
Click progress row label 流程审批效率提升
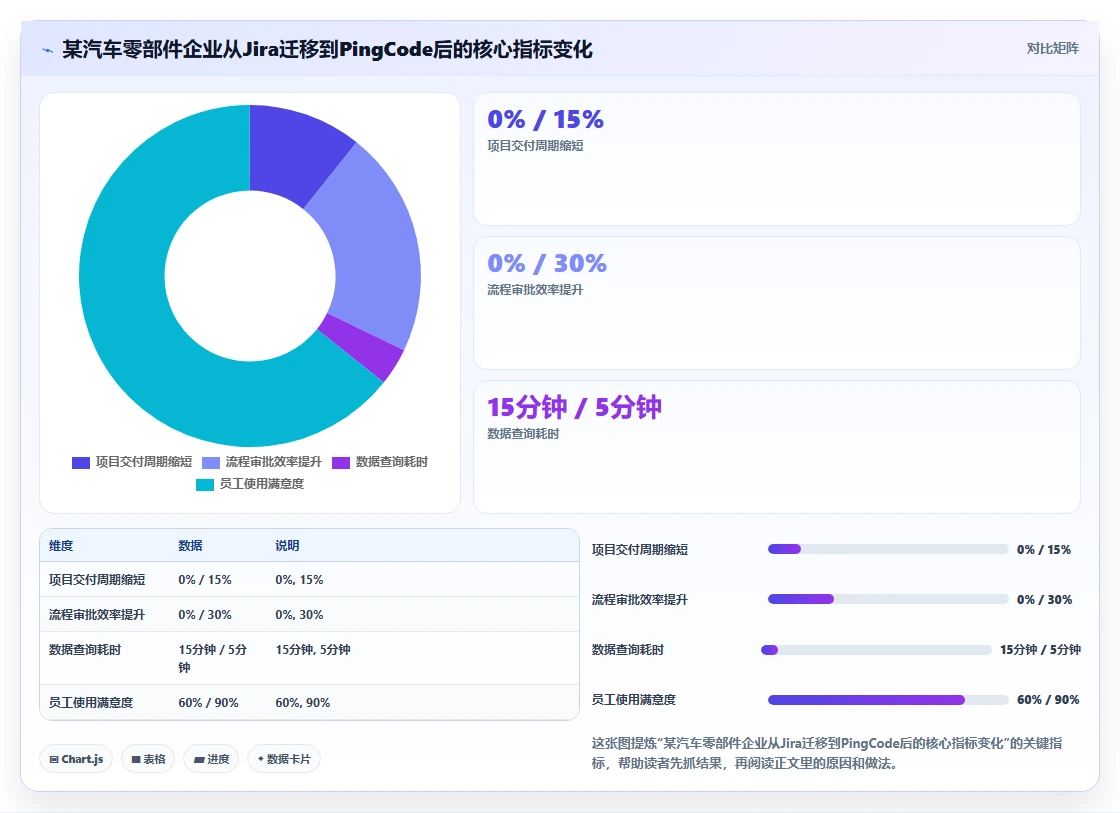click(640, 599)
